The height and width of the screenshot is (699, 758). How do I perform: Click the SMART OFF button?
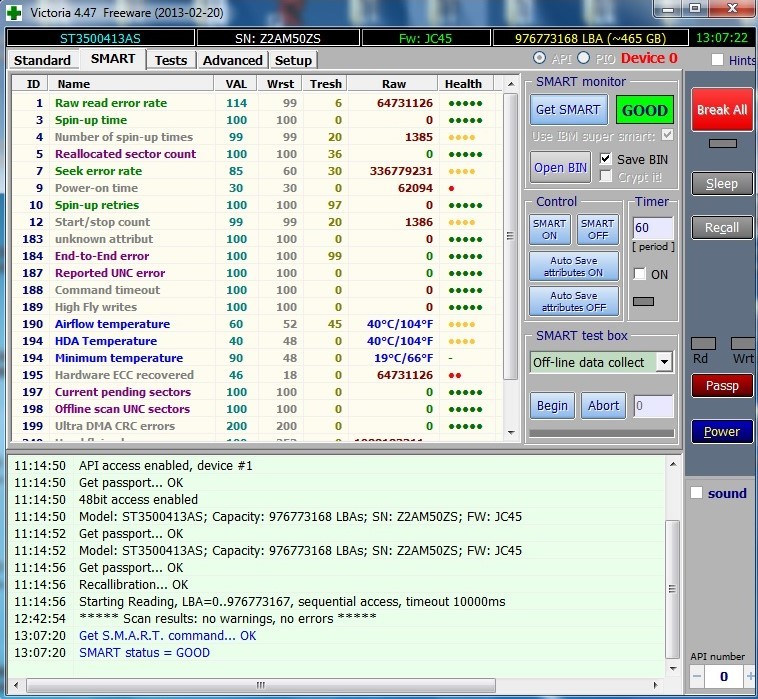click(598, 230)
